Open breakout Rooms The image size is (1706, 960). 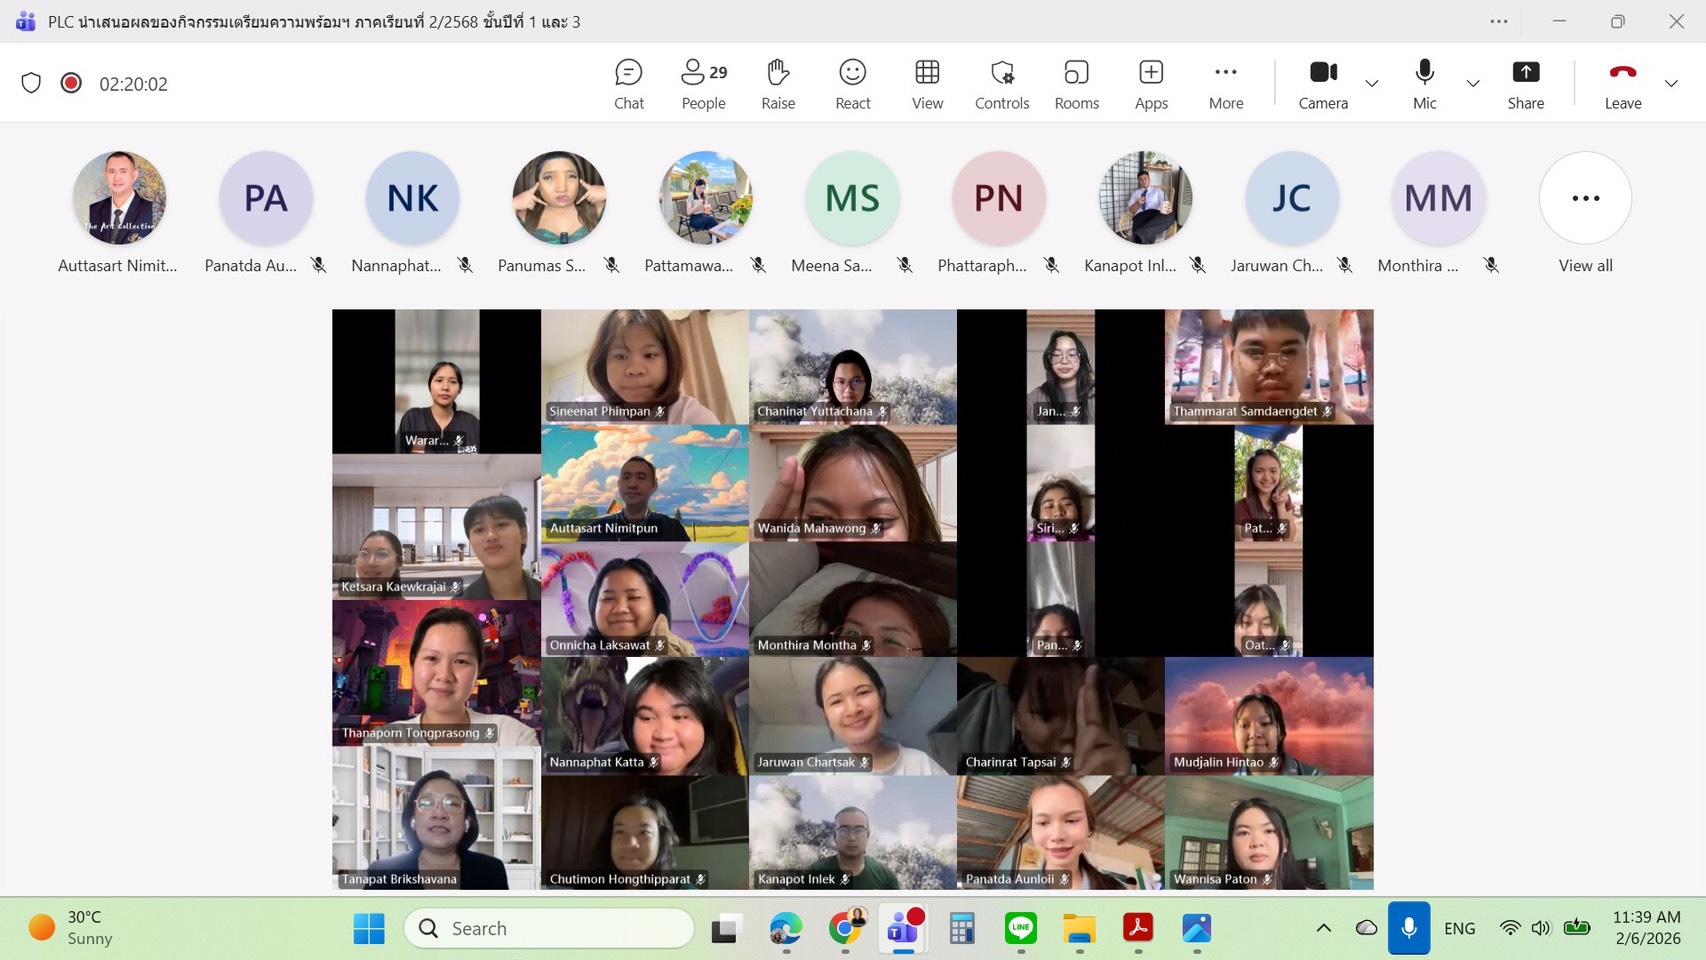1076,84
